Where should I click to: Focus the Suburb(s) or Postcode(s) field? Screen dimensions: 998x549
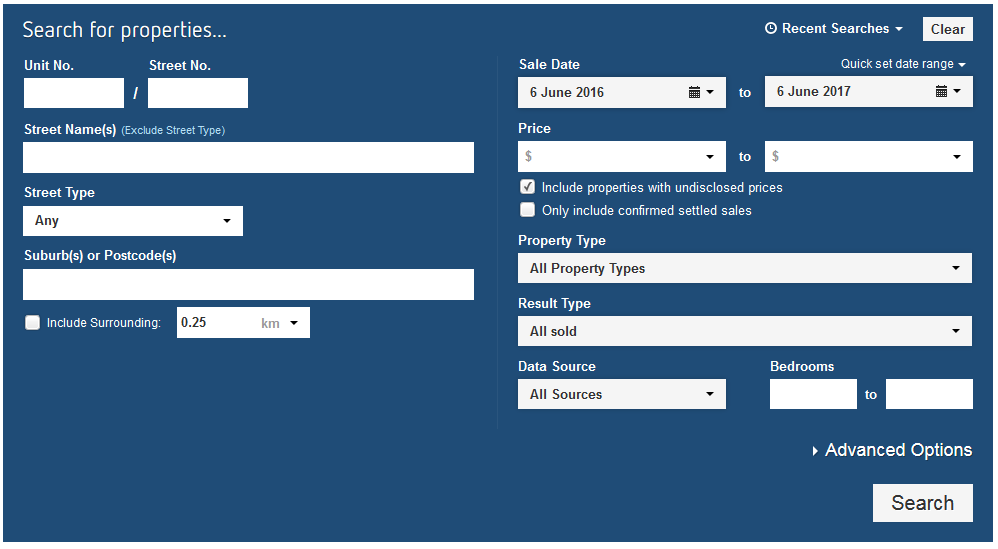coord(248,284)
